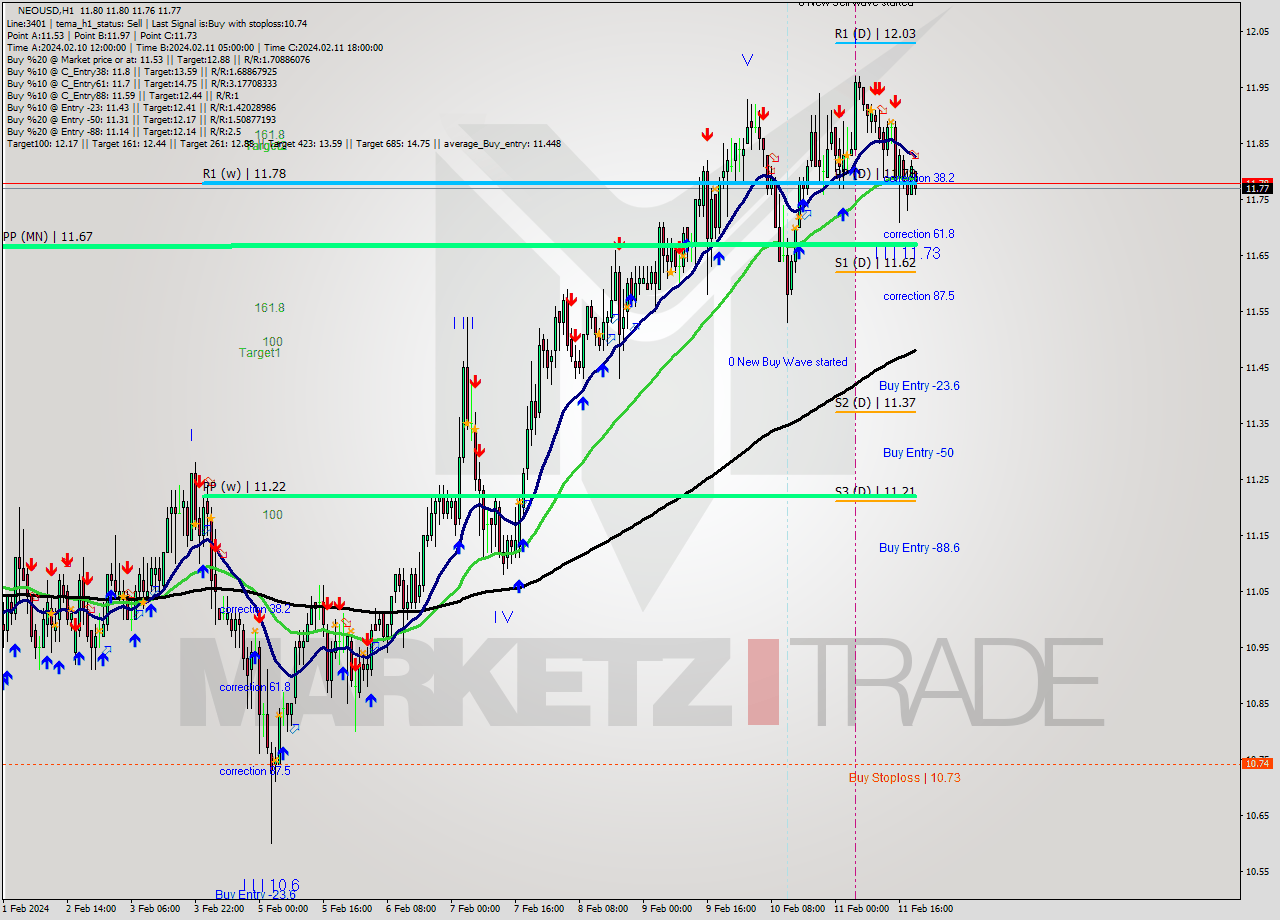
Task: Click the orange 10.74 stoploss tag on the price axis
Action: click(x=1256, y=763)
